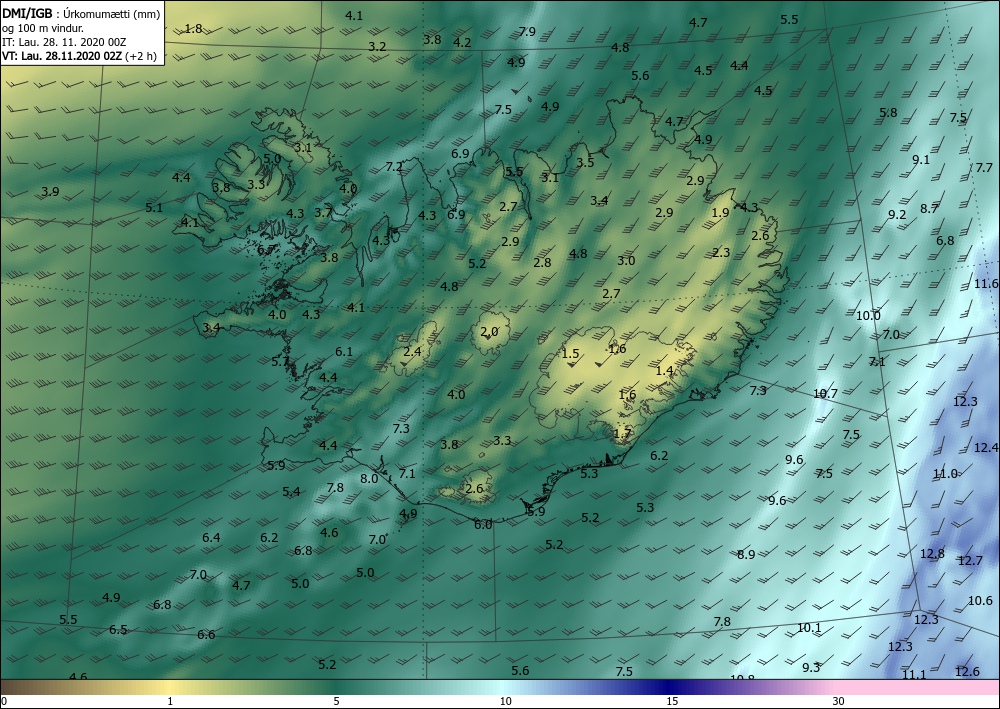Click the map value 12.7
The height and width of the screenshot is (709, 1000).
[x=970, y=561]
